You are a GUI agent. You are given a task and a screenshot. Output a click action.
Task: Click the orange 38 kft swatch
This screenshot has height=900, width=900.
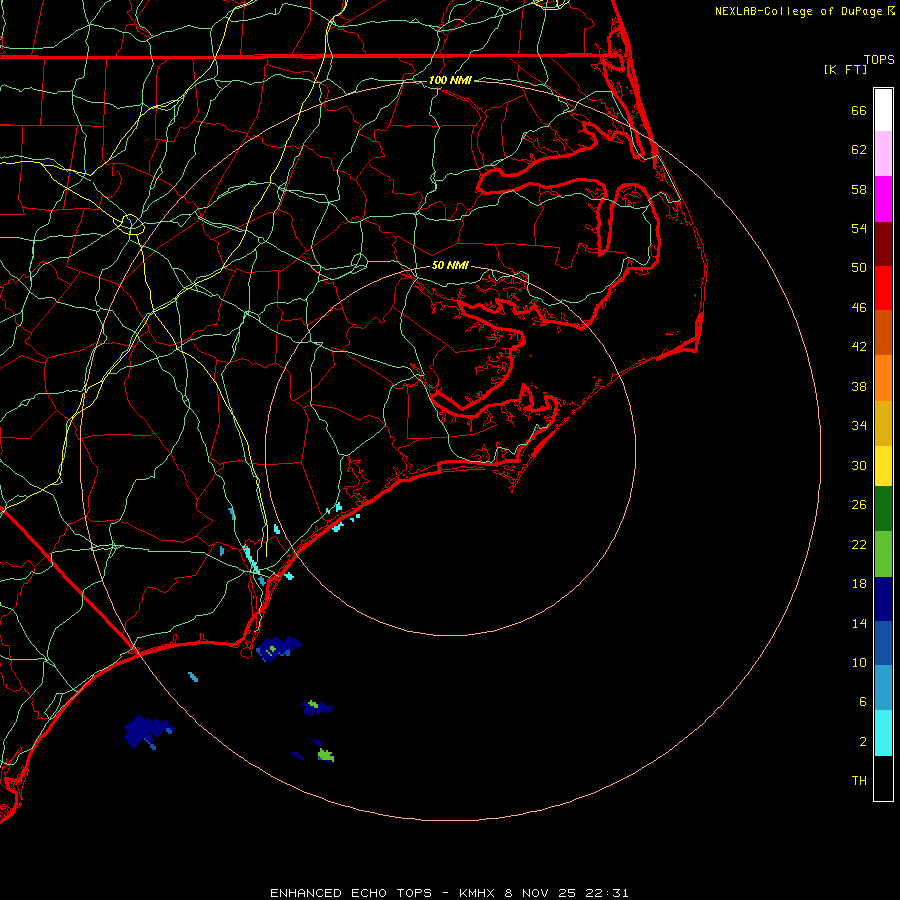(x=883, y=378)
